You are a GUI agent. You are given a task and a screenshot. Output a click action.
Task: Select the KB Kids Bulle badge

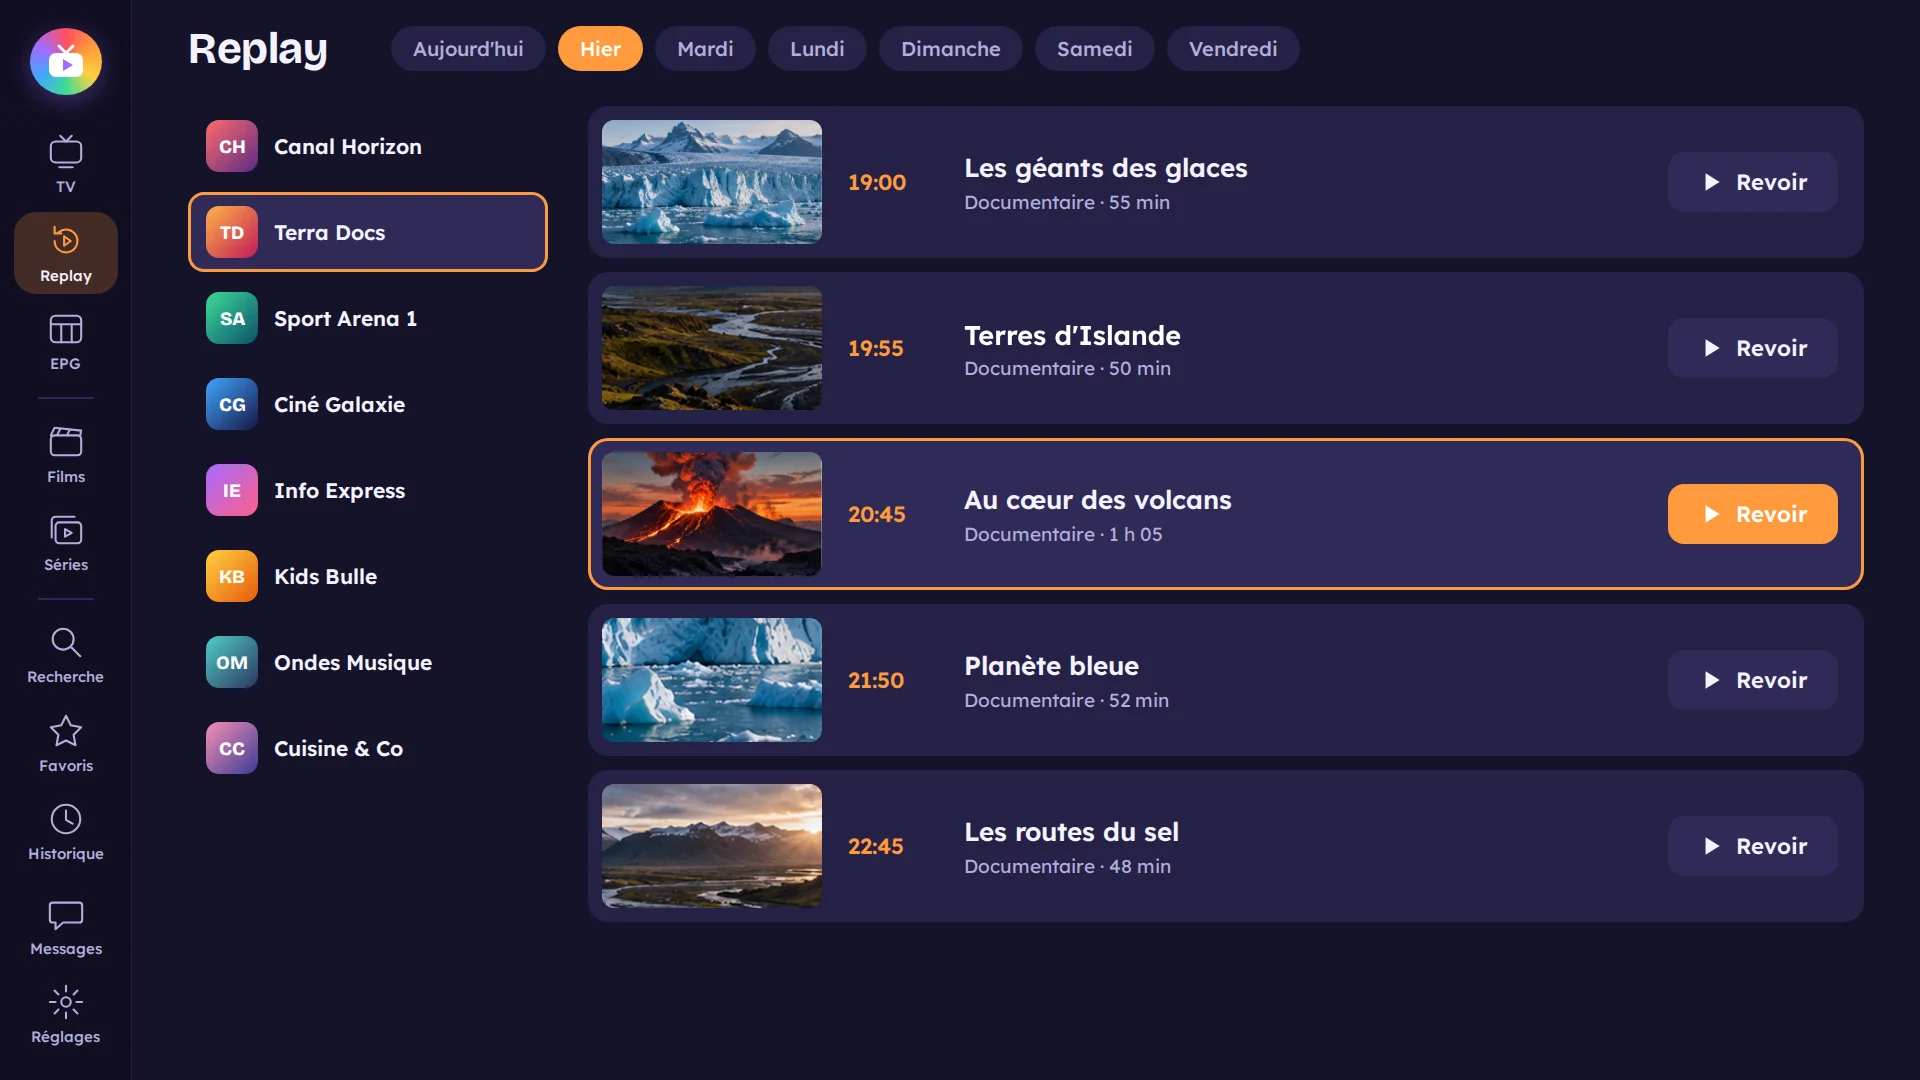click(232, 576)
